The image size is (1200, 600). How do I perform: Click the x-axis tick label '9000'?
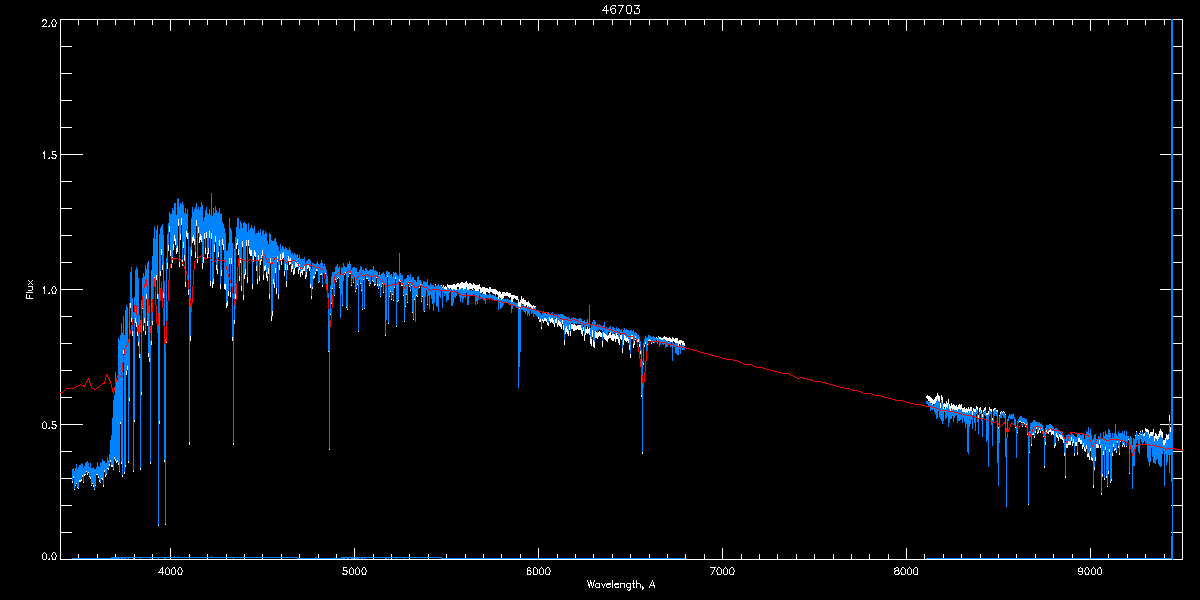coord(1090,572)
